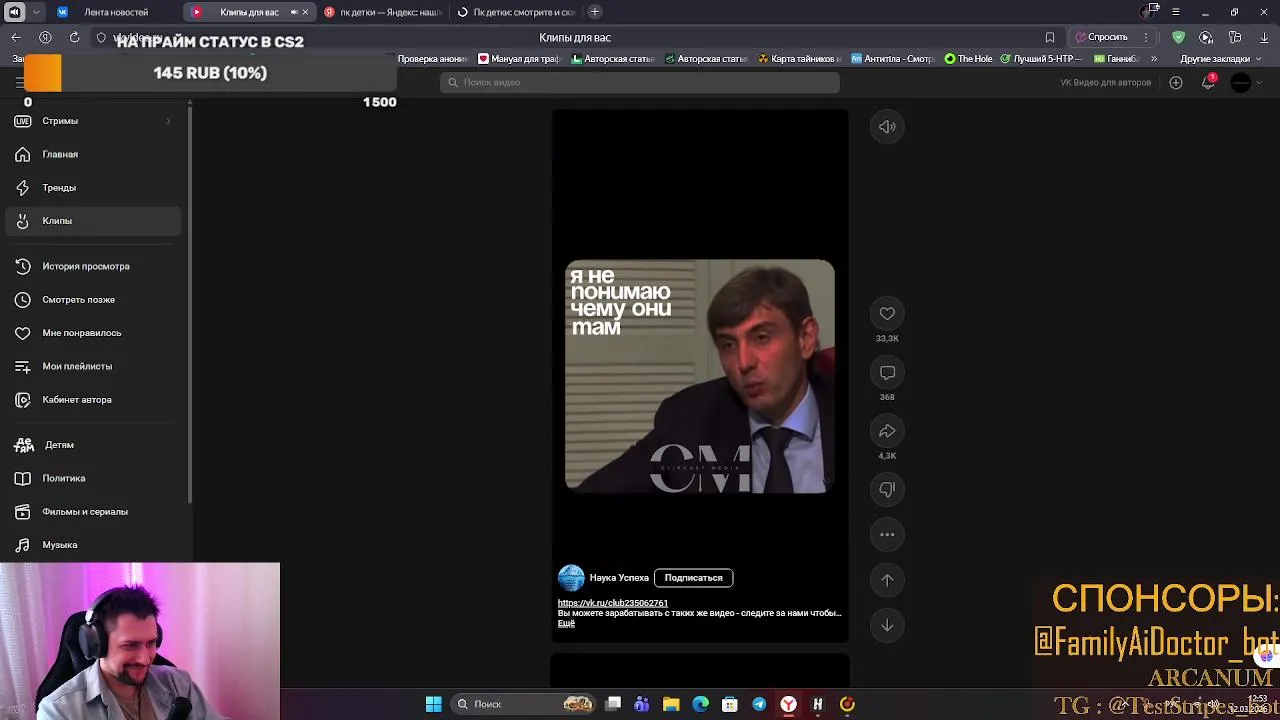Open Наука Успеха channel avatar
This screenshot has width=1280, height=720.
[571, 578]
